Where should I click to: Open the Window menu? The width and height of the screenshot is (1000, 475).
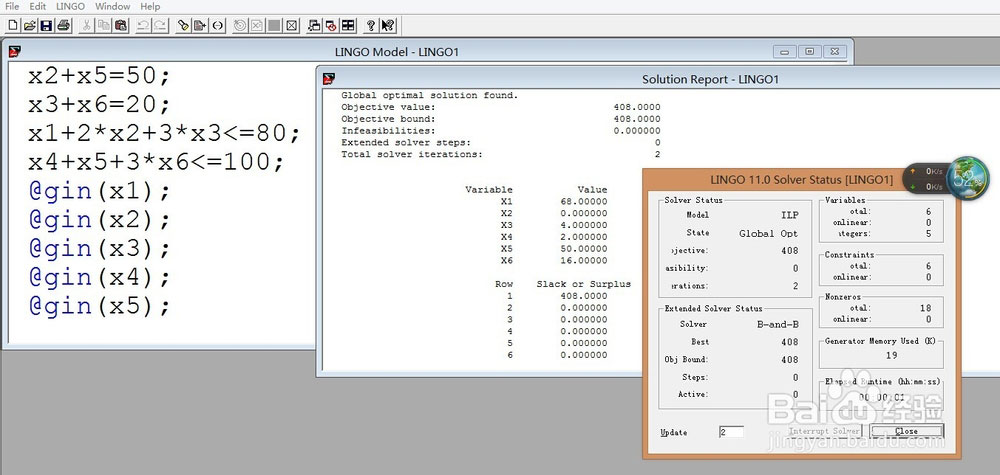(113, 6)
